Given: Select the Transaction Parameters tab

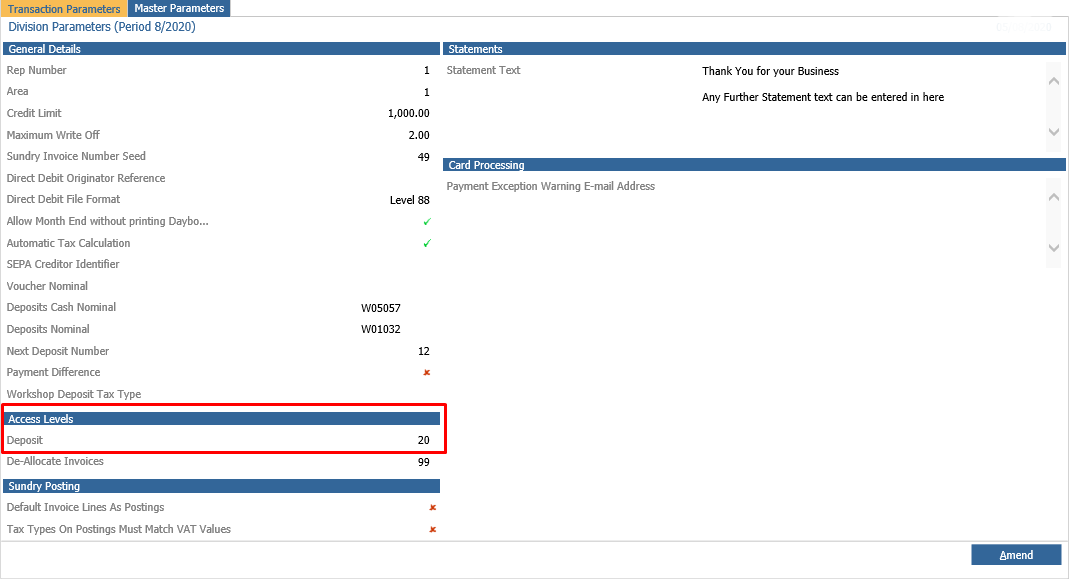Looking at the screenshot, I should pos(63,7).
